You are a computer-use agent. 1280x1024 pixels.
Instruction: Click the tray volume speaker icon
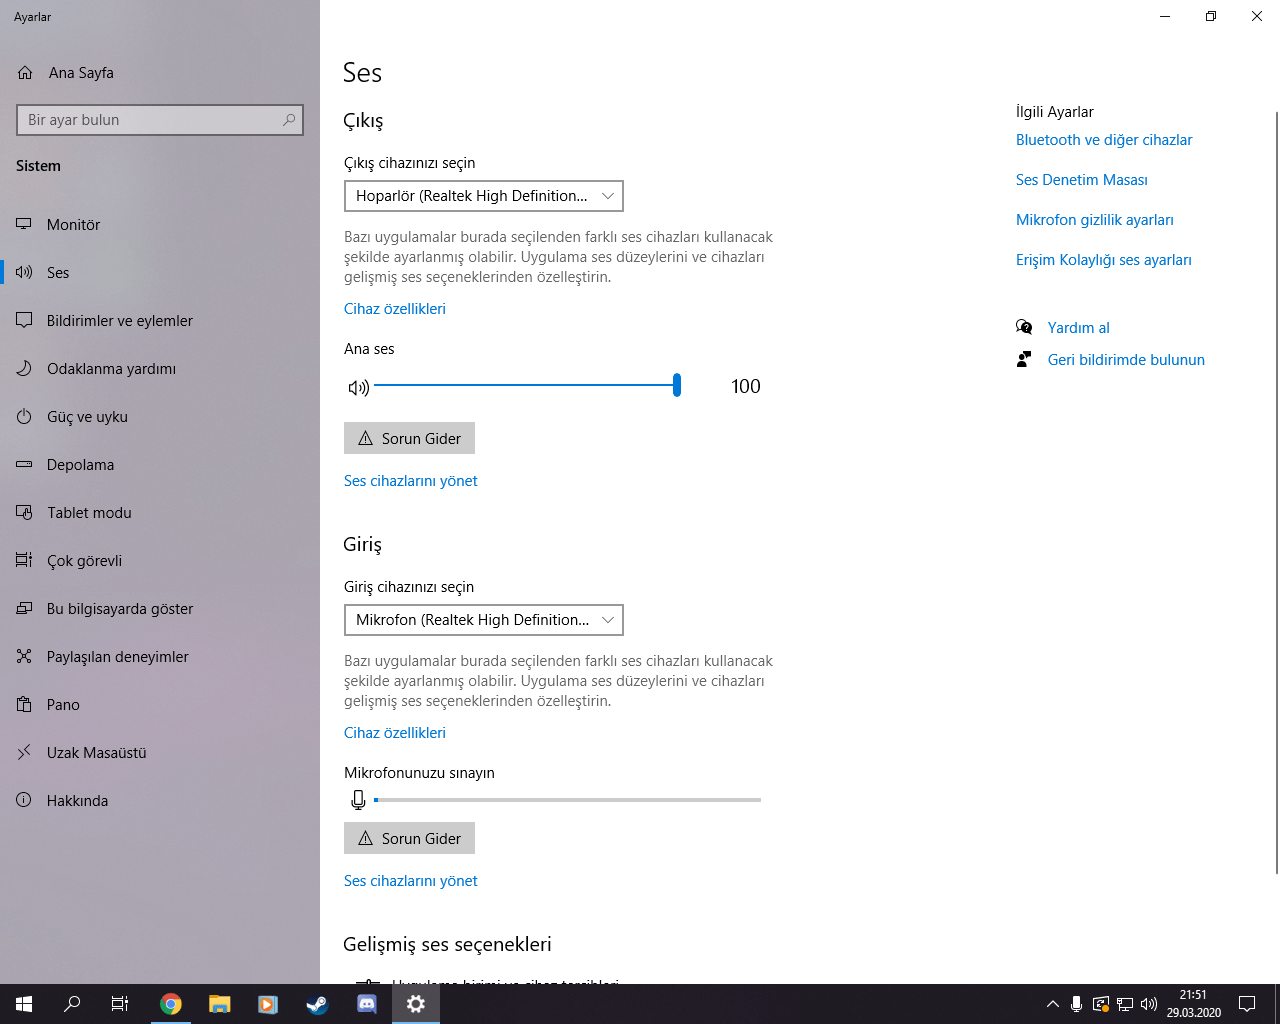tap(1149, 1004)
